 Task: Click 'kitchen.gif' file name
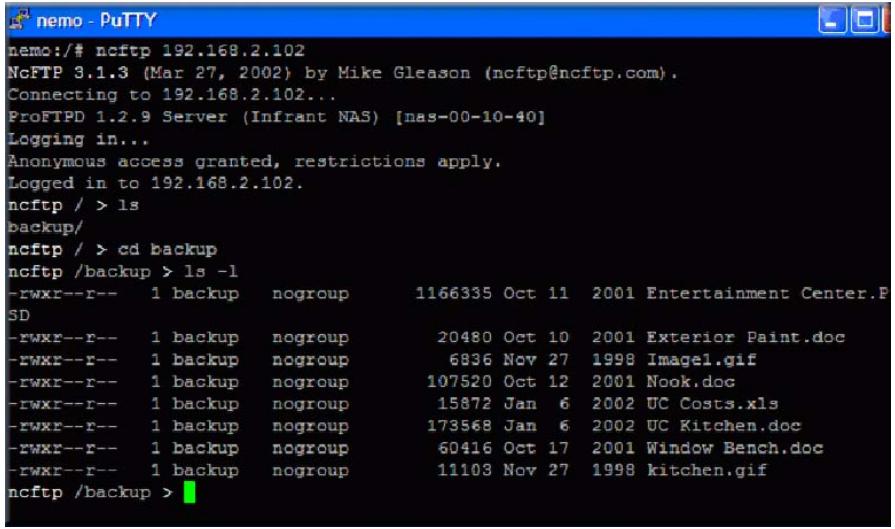(x=707, y=470)
